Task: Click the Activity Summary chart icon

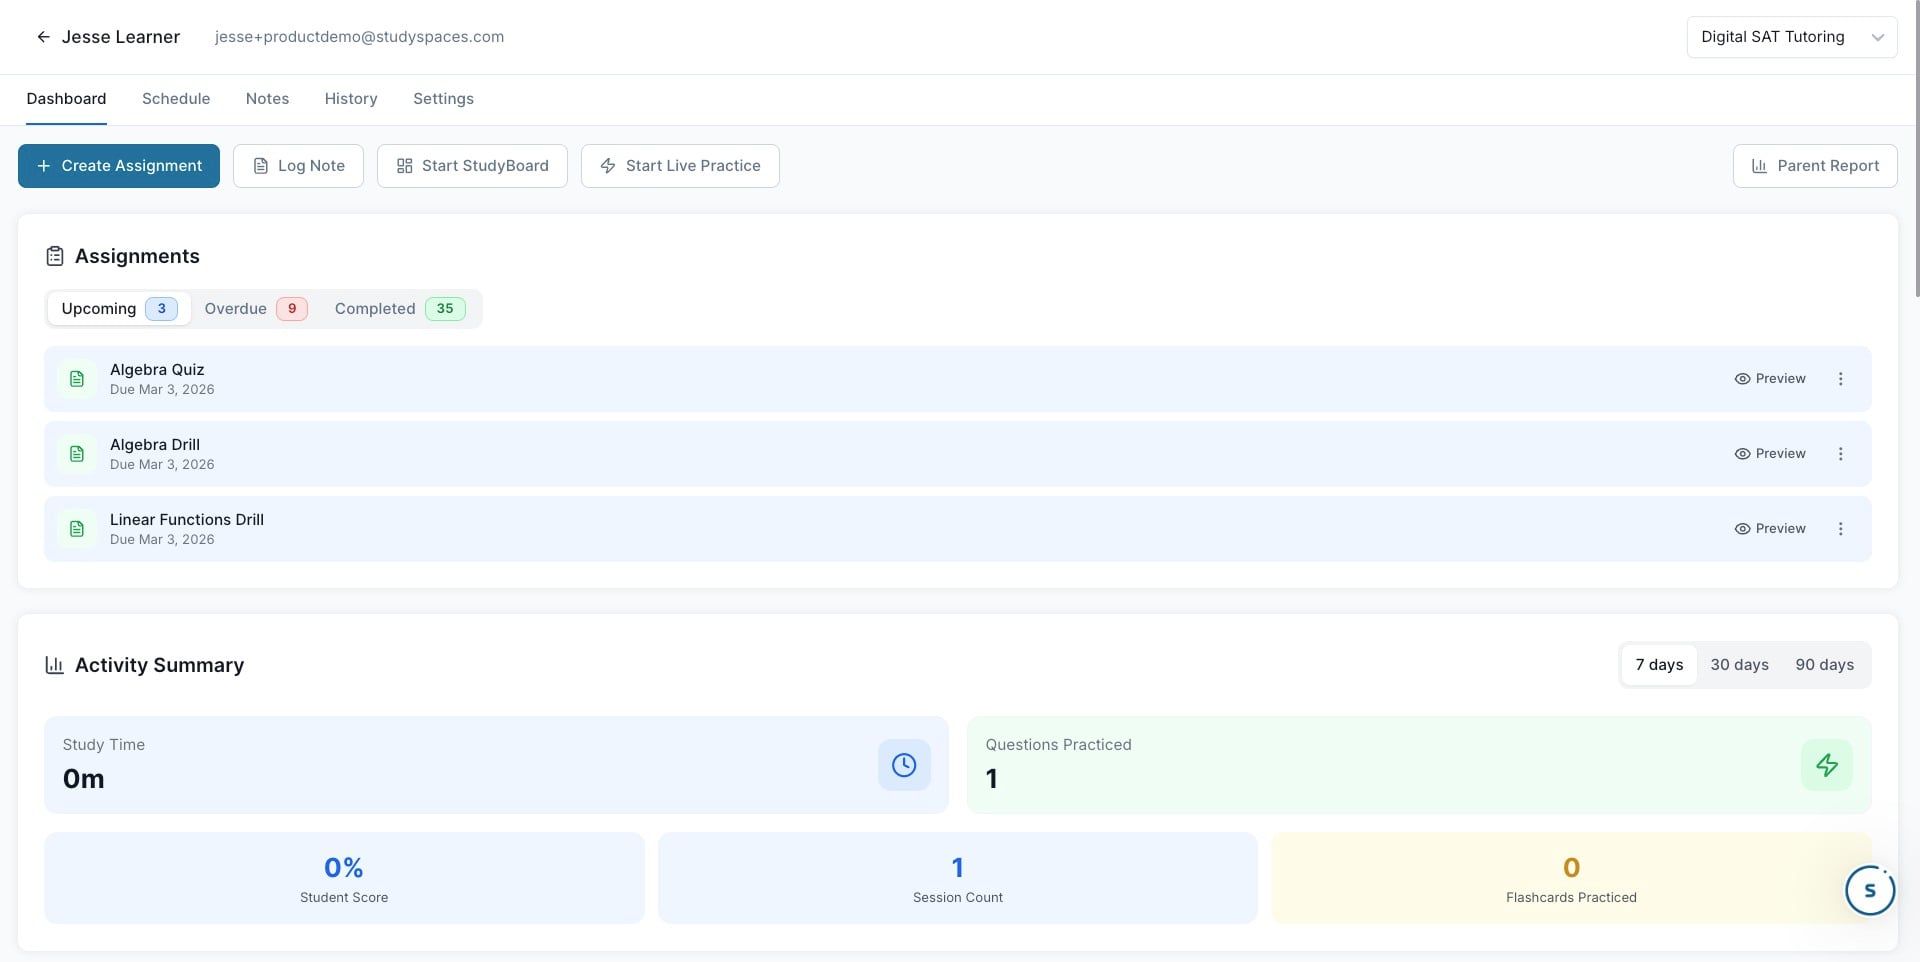Action: tap(55, 665)
